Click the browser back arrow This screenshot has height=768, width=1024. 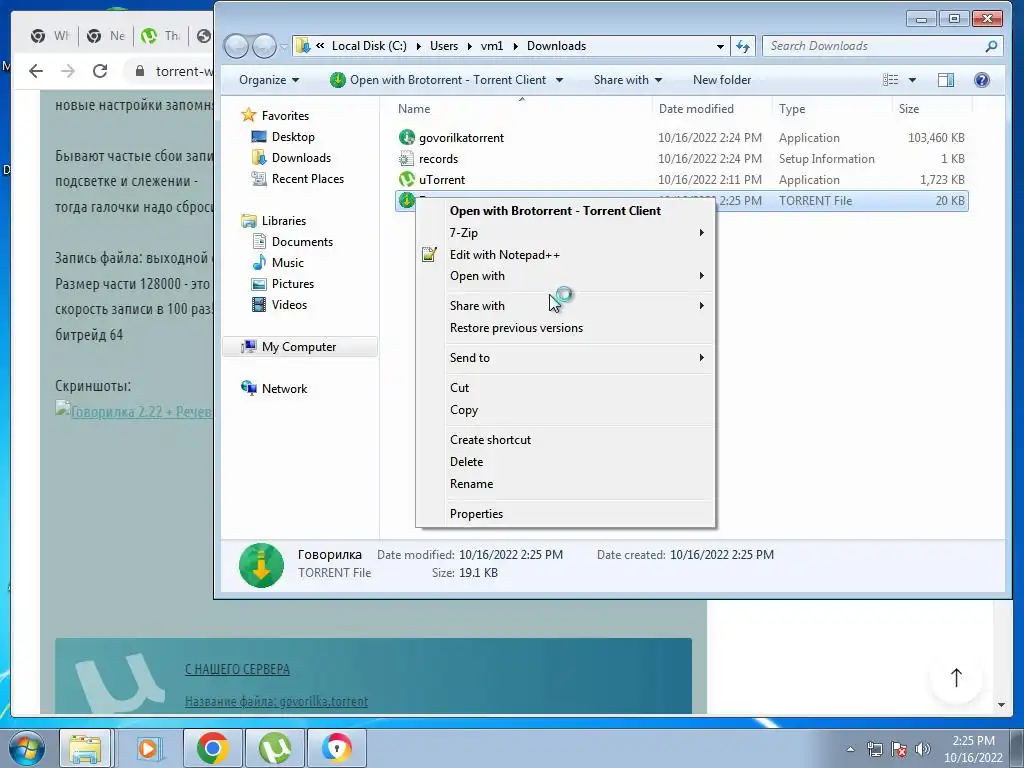point(36,71)
